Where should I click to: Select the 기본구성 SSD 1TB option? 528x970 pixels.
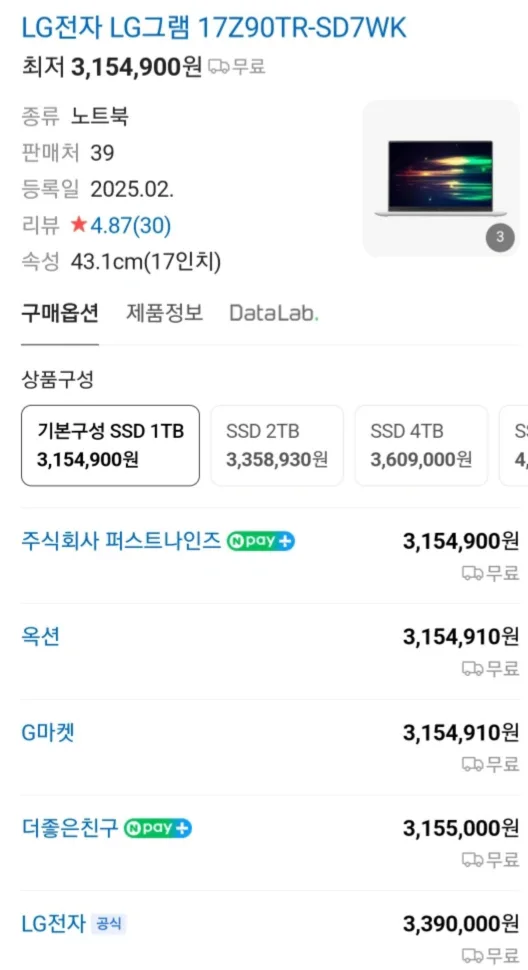coord(111,445)
